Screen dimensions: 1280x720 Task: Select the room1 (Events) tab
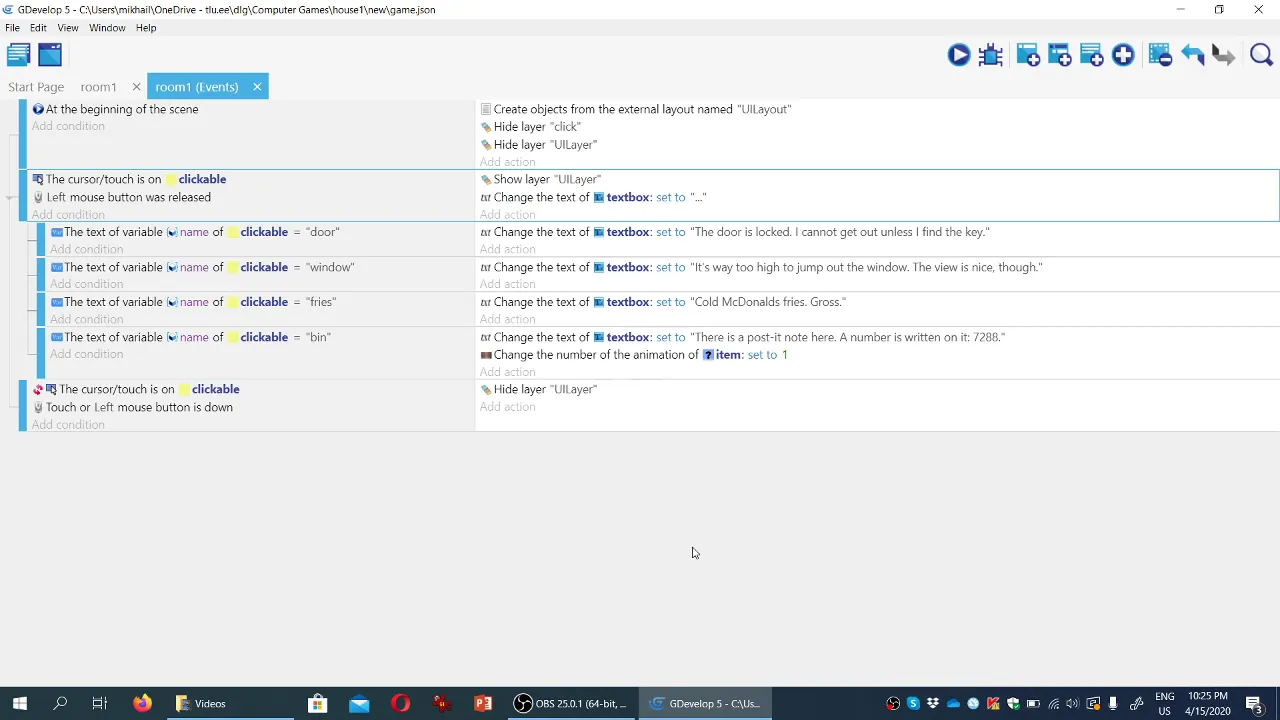pyautogui.click(x=197, y=87)
